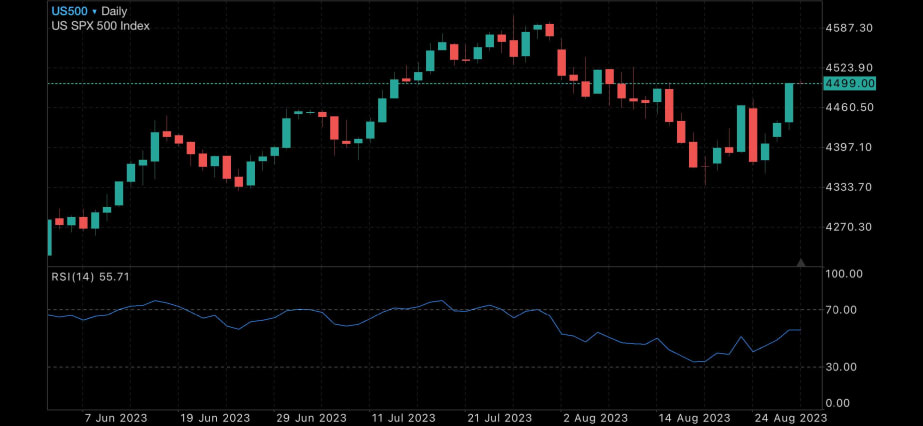Click the RSI 30.00 level label

point(842,367)
